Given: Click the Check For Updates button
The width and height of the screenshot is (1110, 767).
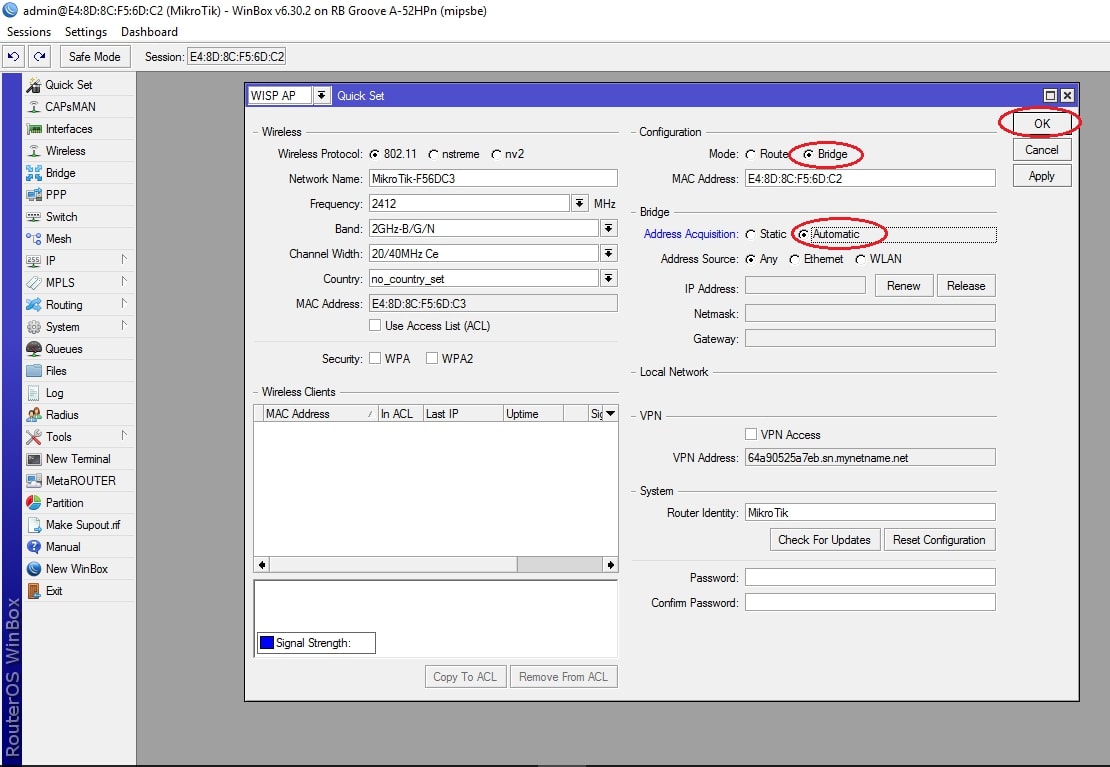Looking at the screenshot, I should coord(825,540).
